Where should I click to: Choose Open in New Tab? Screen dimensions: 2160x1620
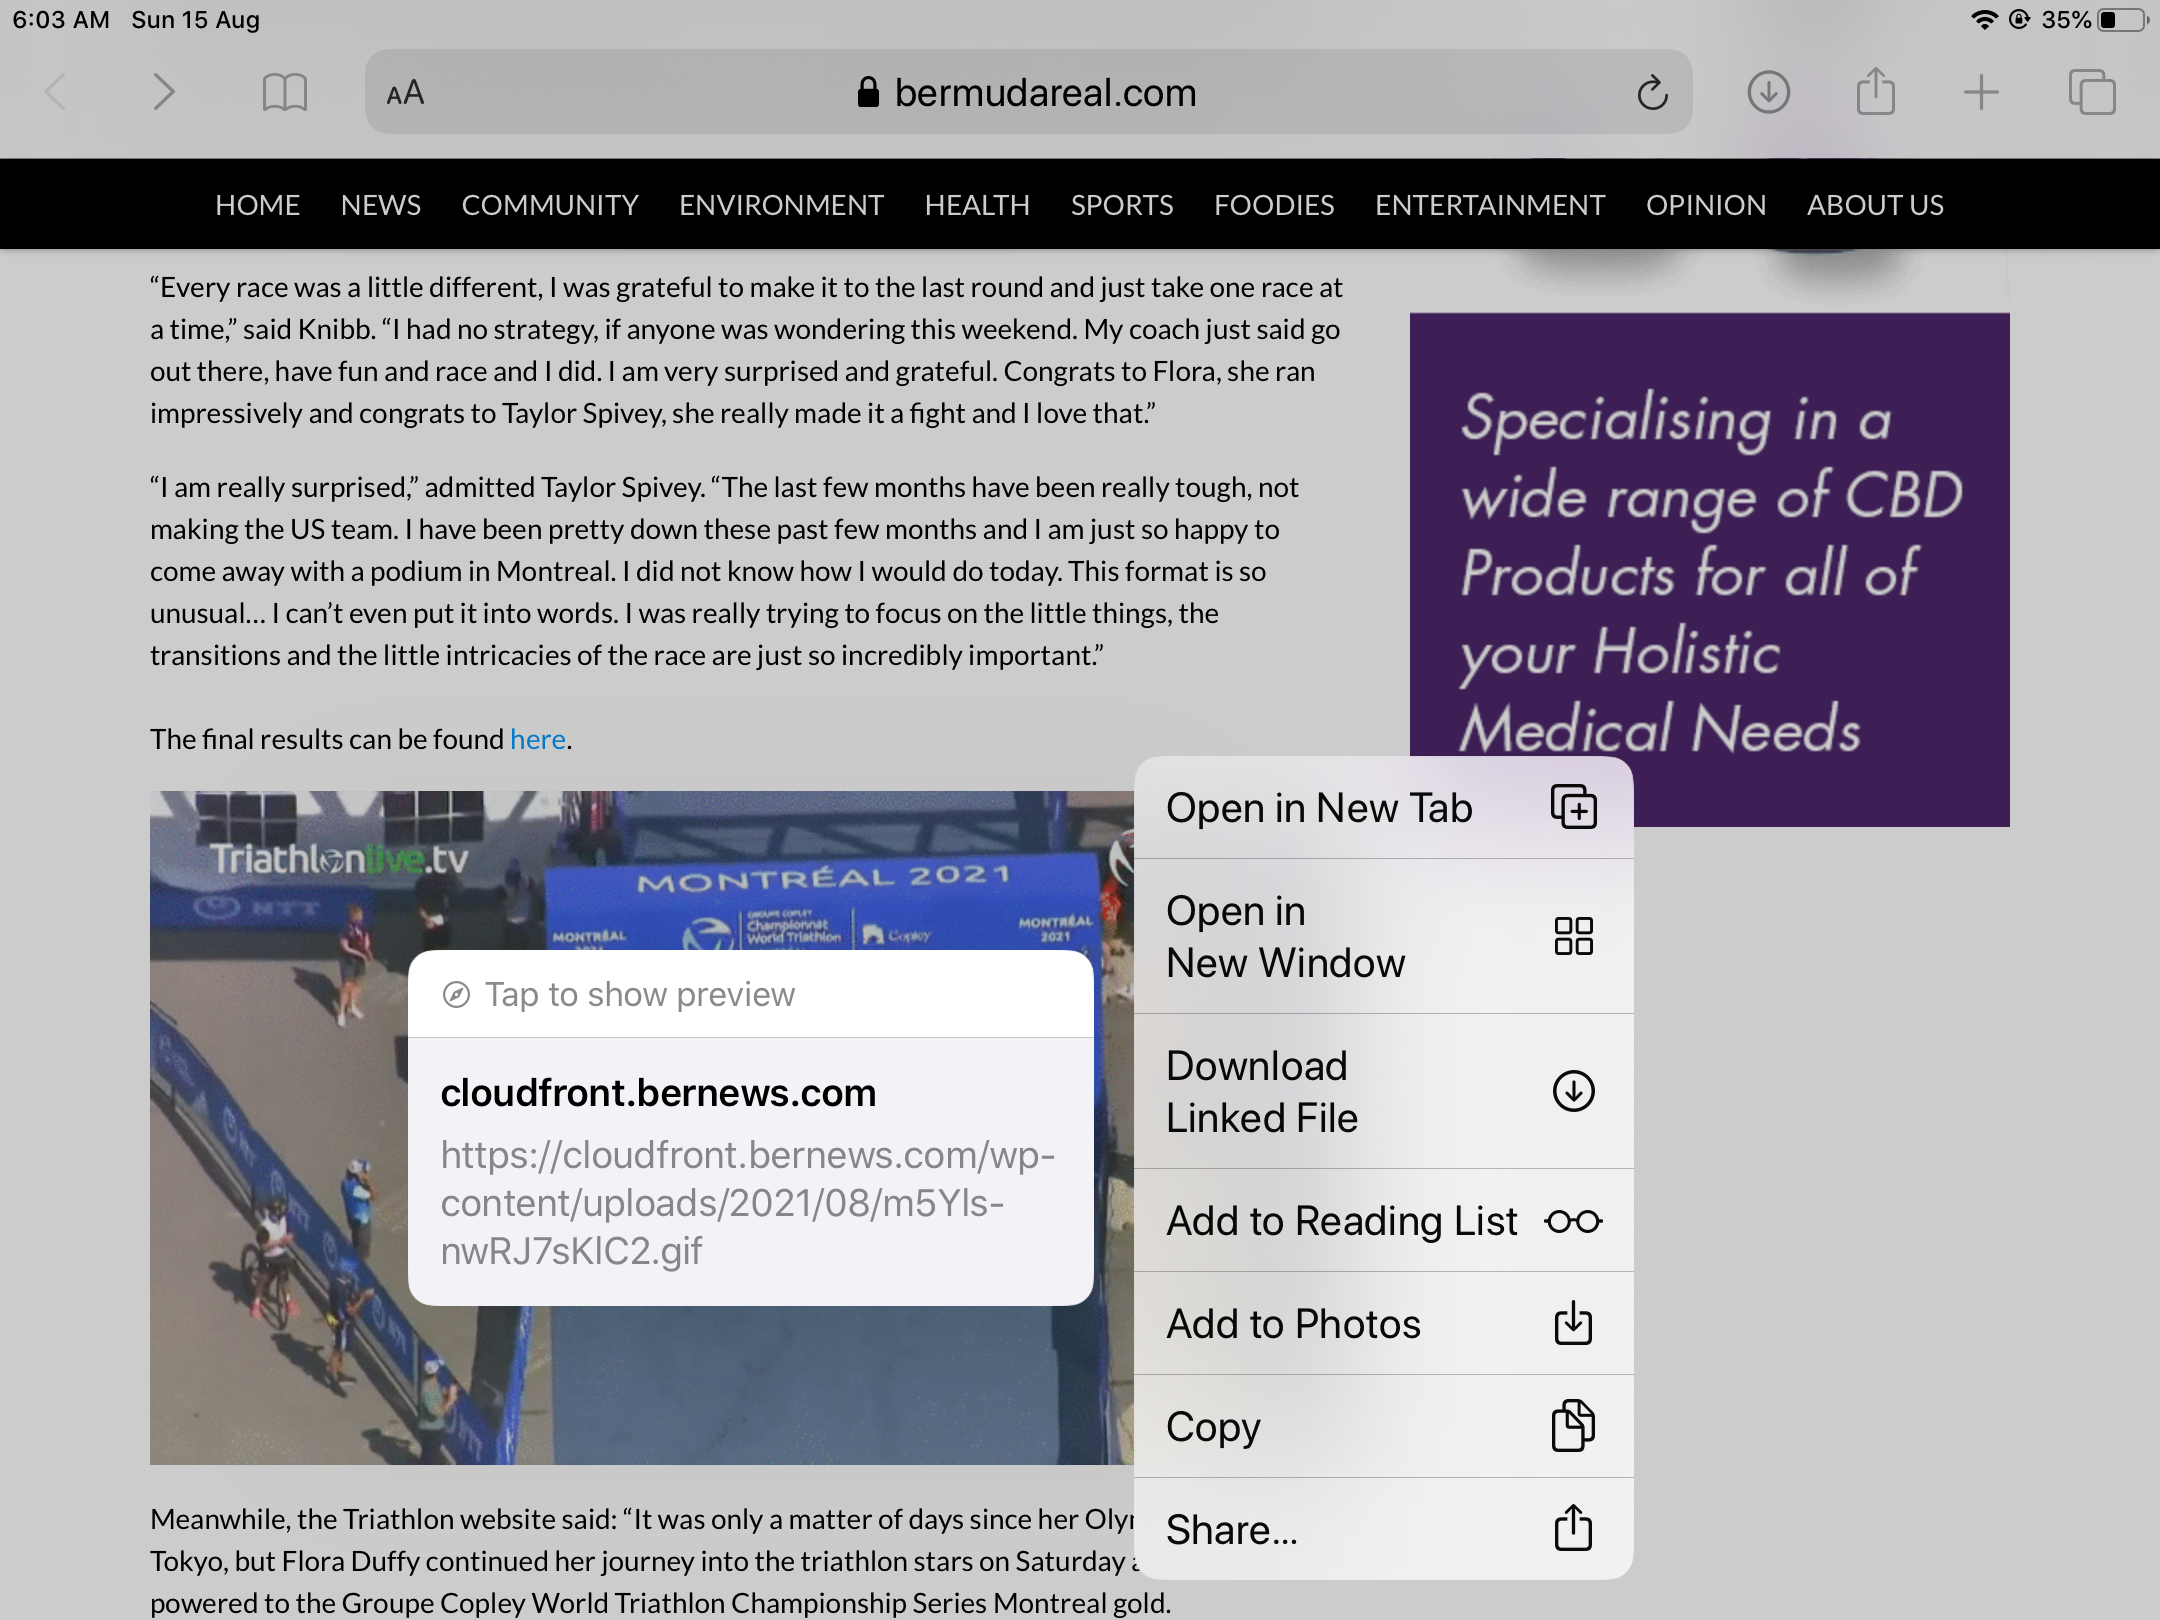(1383, 808)
